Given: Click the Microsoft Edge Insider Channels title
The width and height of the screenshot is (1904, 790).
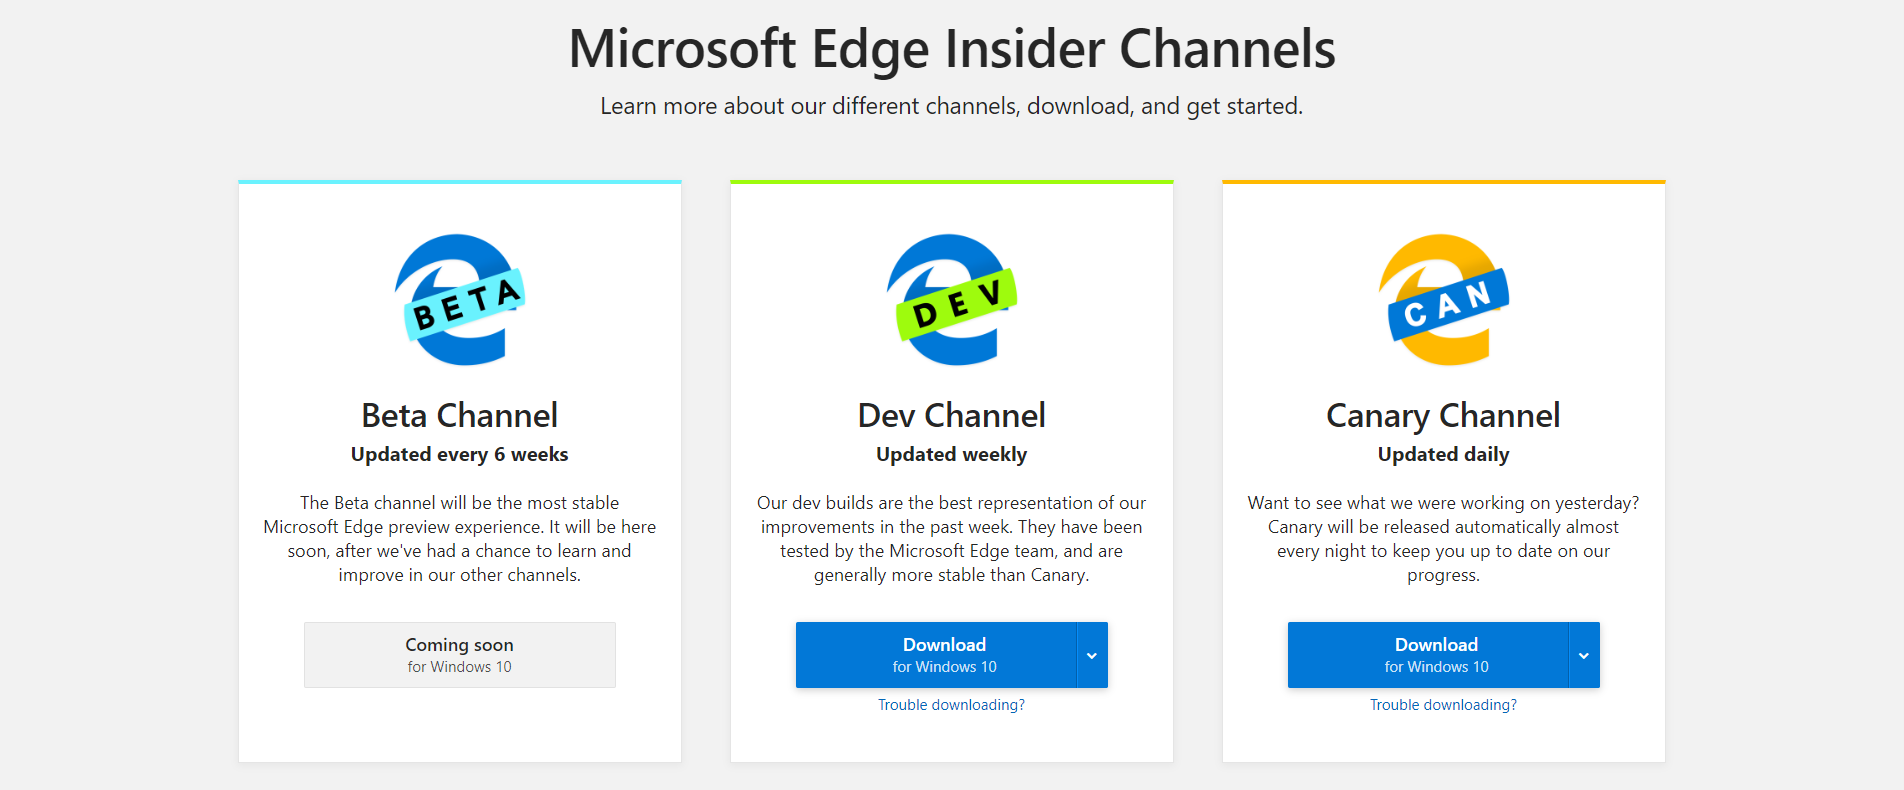Looking at the screenshot, I should tap(952, 49).
